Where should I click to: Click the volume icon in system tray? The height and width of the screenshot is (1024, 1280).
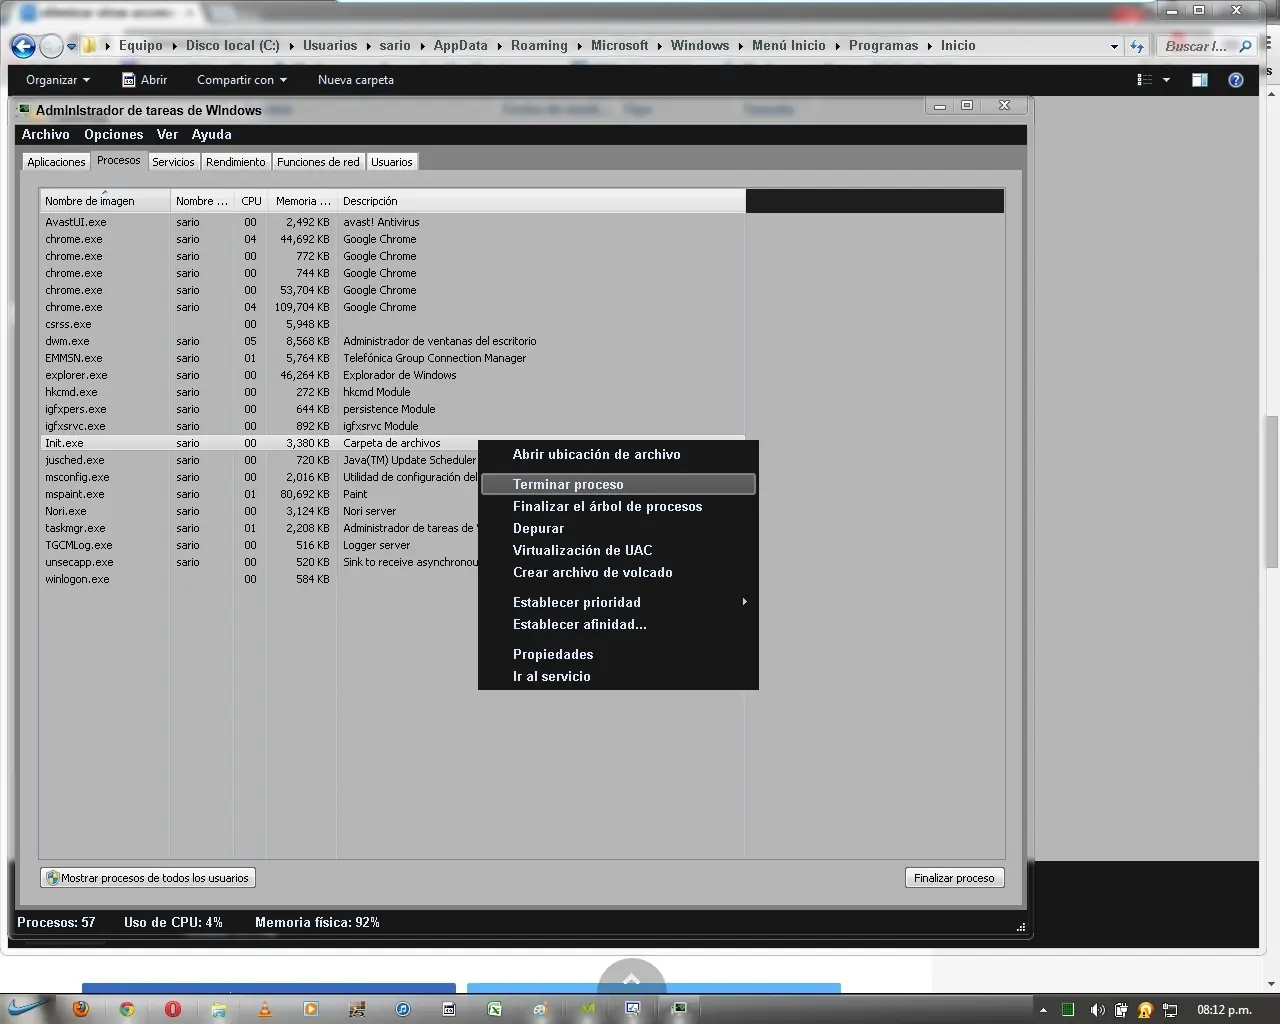(1096, 1010)
